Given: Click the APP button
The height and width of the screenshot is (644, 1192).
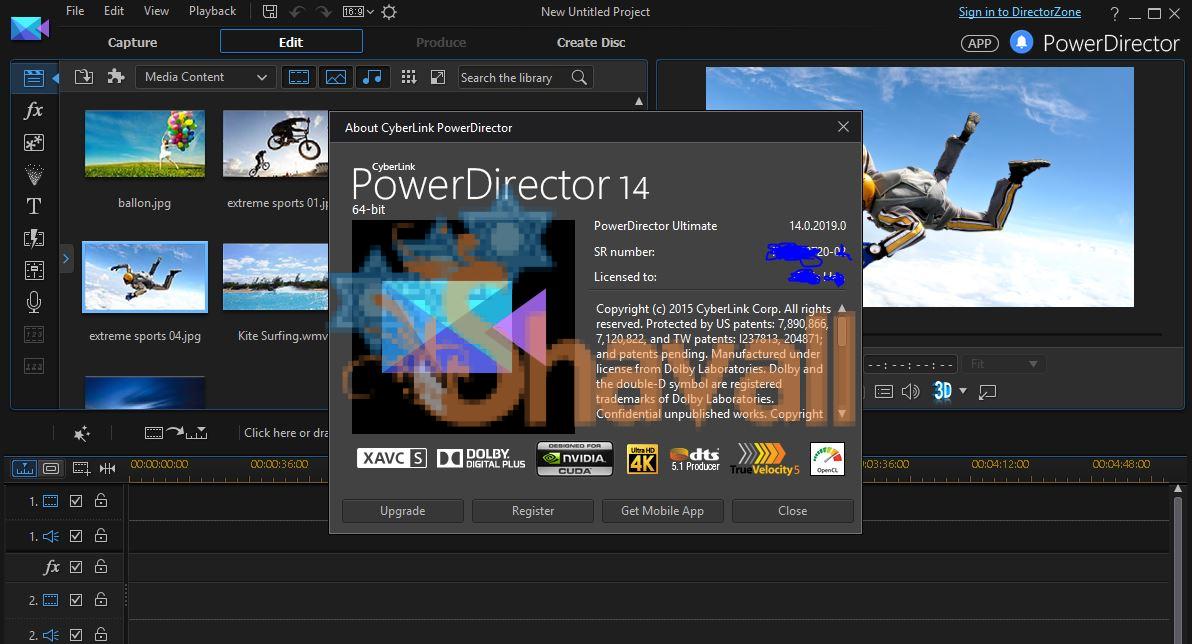Looking at the screenshot, I should (x=980, y=43).
